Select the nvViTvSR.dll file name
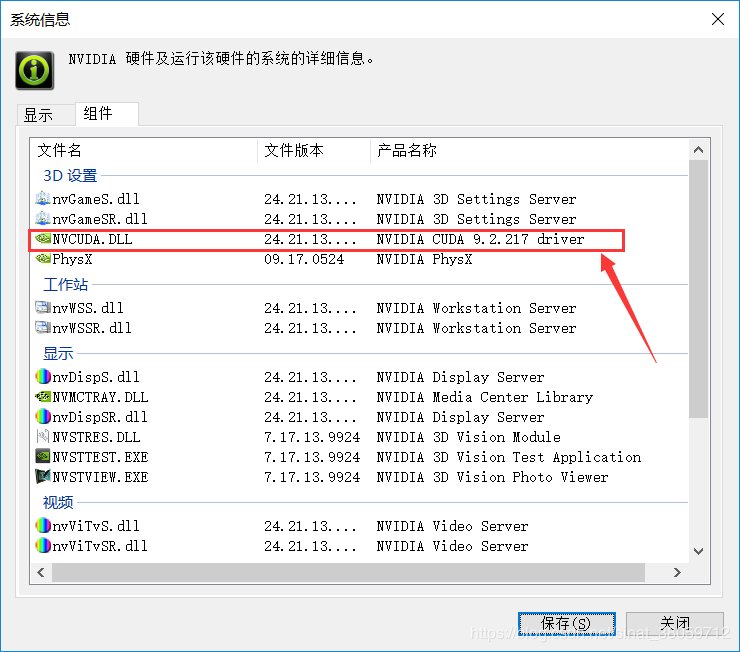This screenshot has width=740, height=652. (100, 546)
